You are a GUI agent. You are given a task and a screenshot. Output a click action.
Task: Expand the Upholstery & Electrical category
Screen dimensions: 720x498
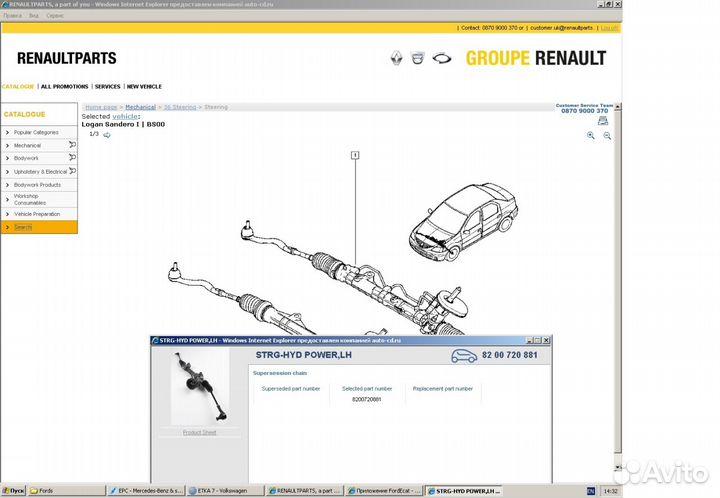(39, 172)
